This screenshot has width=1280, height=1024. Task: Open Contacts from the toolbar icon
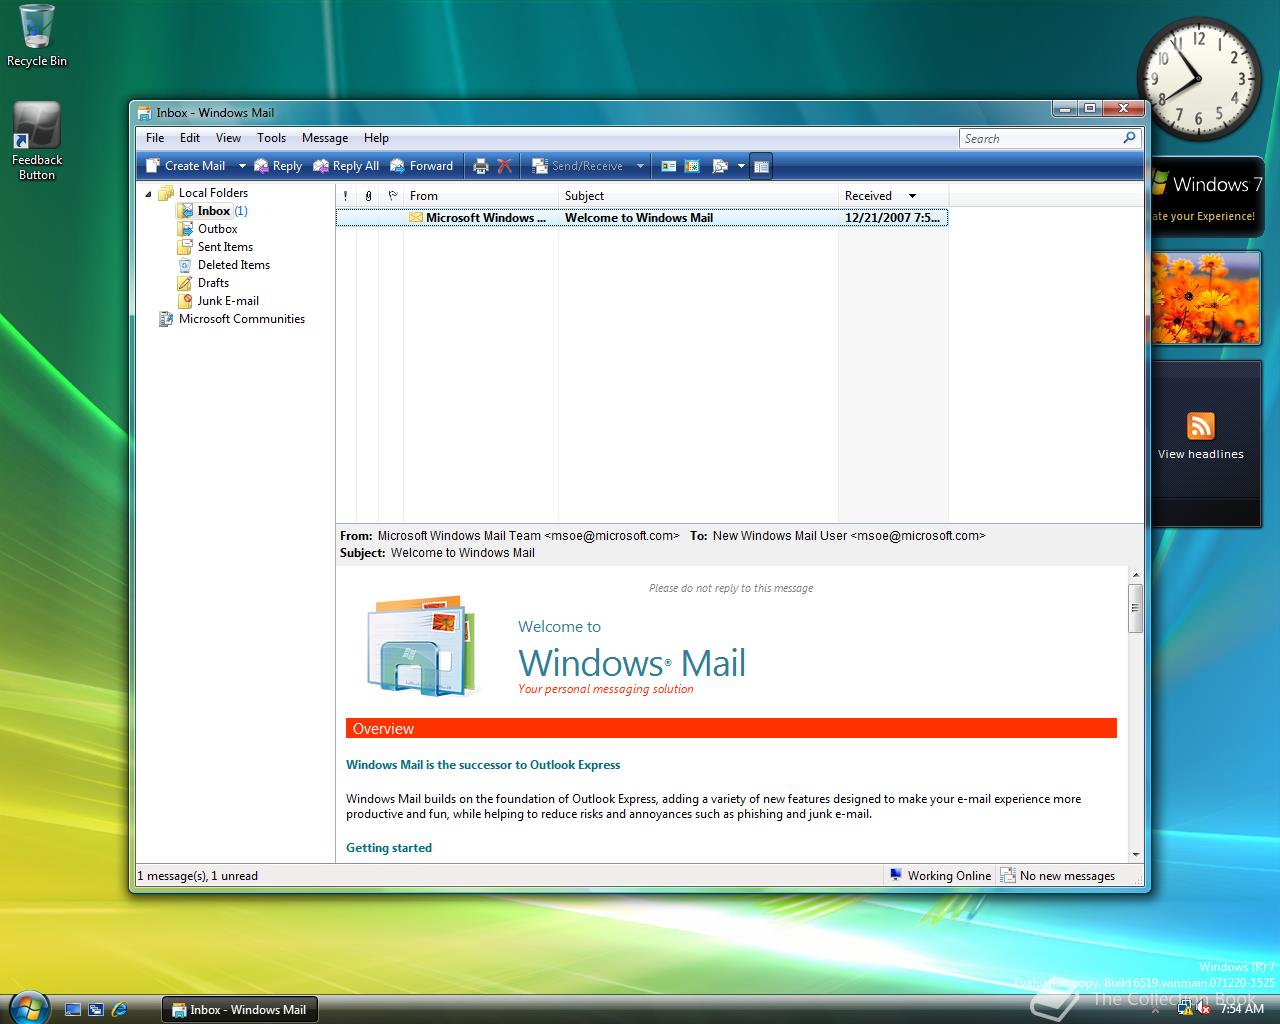(668, 166)
